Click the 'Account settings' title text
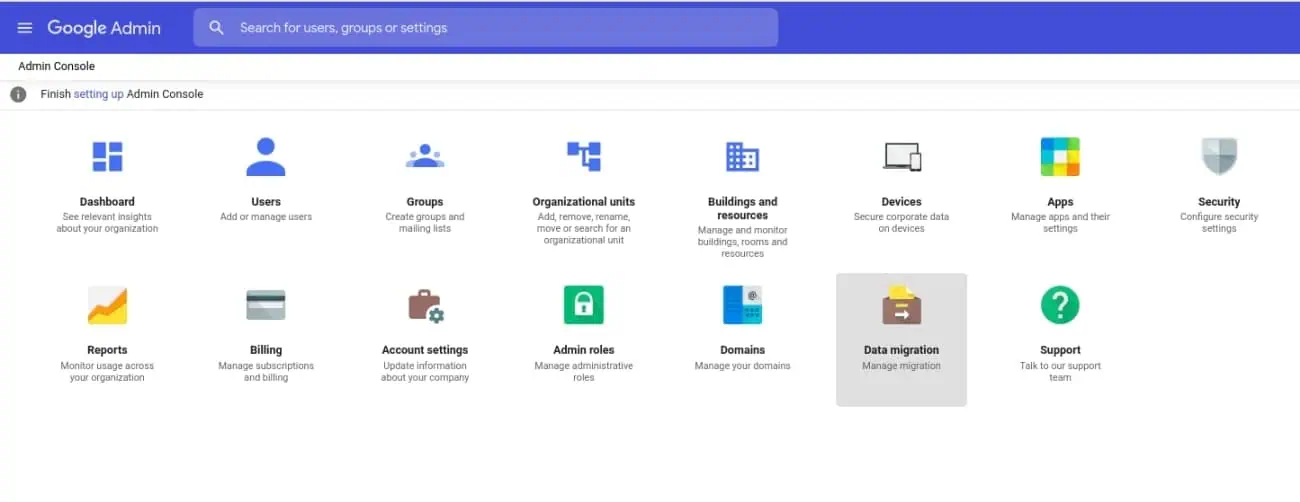This screenshot has width=1300, height=502. [425, 350]
